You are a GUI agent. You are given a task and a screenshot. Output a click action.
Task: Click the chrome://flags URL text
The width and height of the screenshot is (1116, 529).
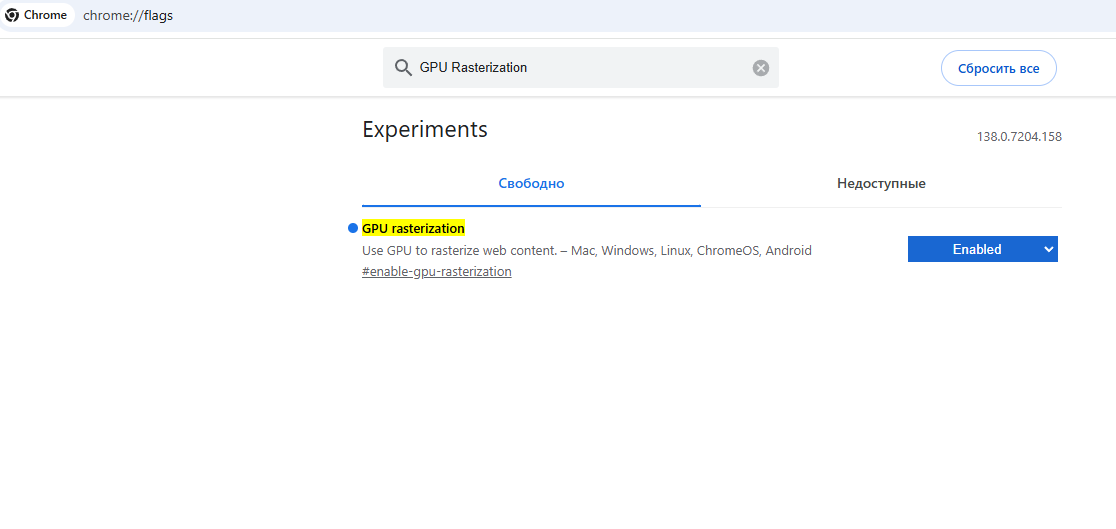[128, 16]
